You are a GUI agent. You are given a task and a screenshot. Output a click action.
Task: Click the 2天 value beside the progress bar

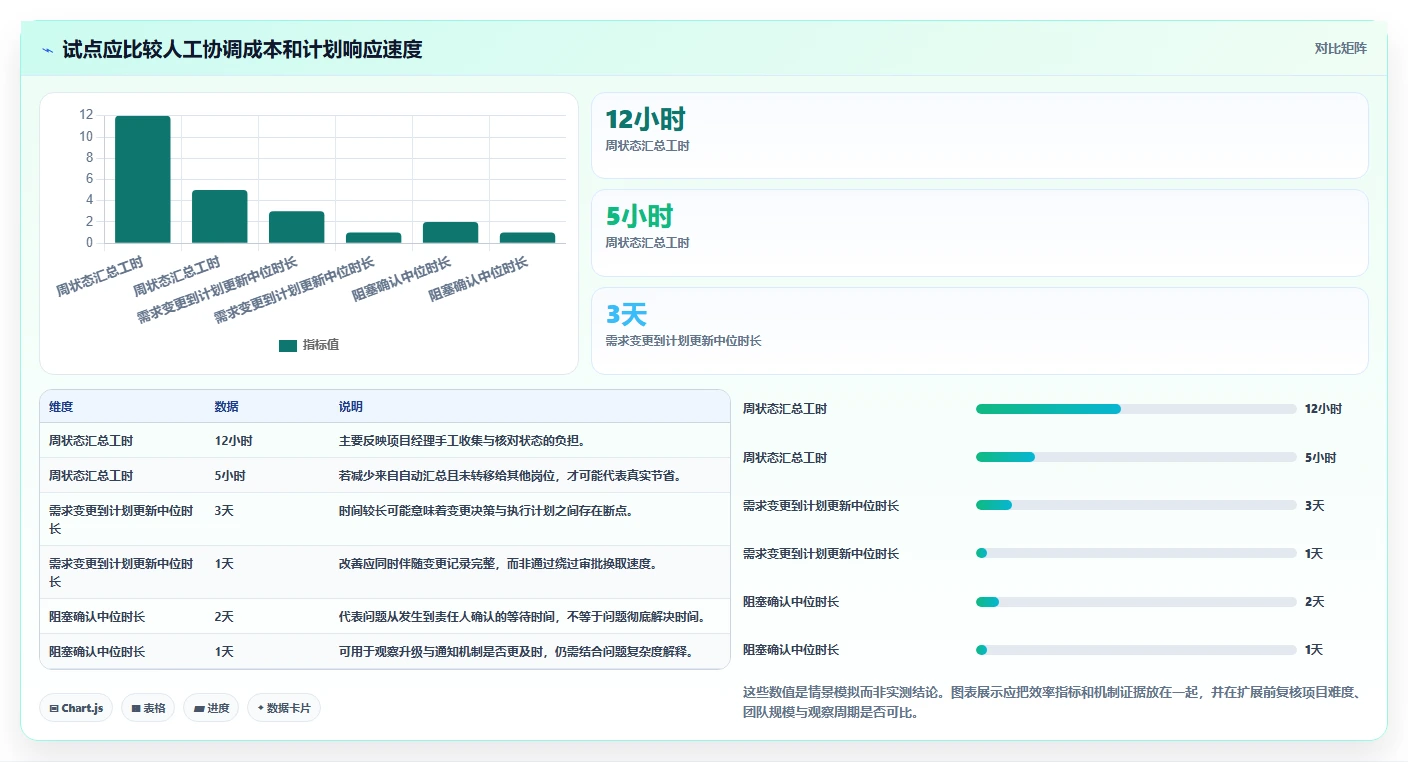[x=1314, y=602]
